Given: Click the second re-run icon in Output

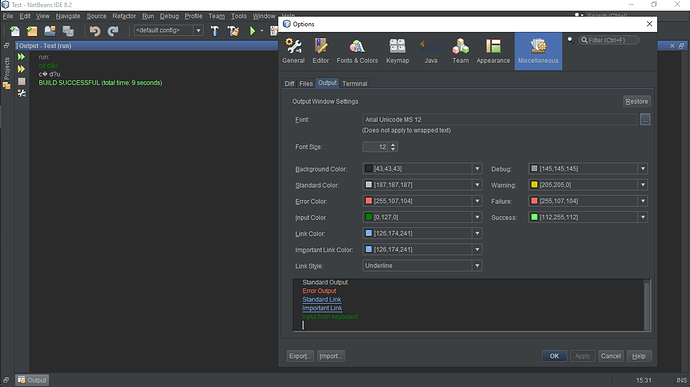Looking at the screenshot, I should coord(21,69).
